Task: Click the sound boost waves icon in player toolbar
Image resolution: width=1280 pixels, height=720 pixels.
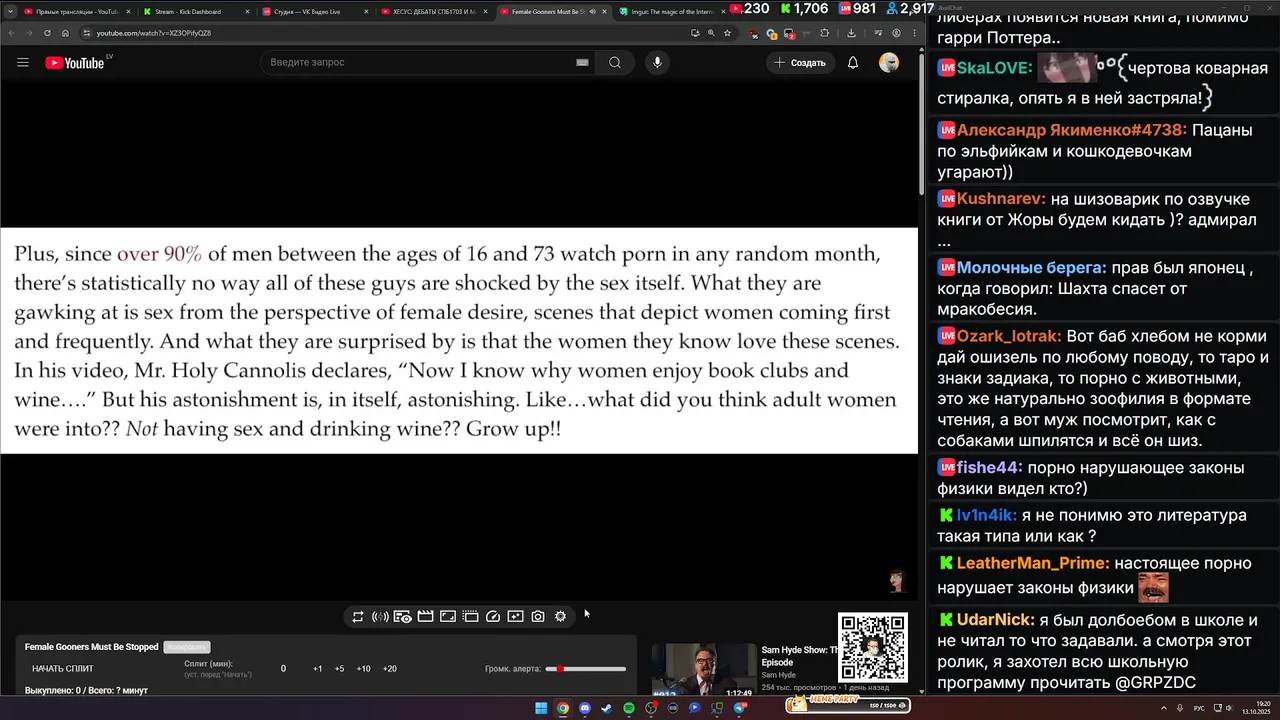Action: 380,617
